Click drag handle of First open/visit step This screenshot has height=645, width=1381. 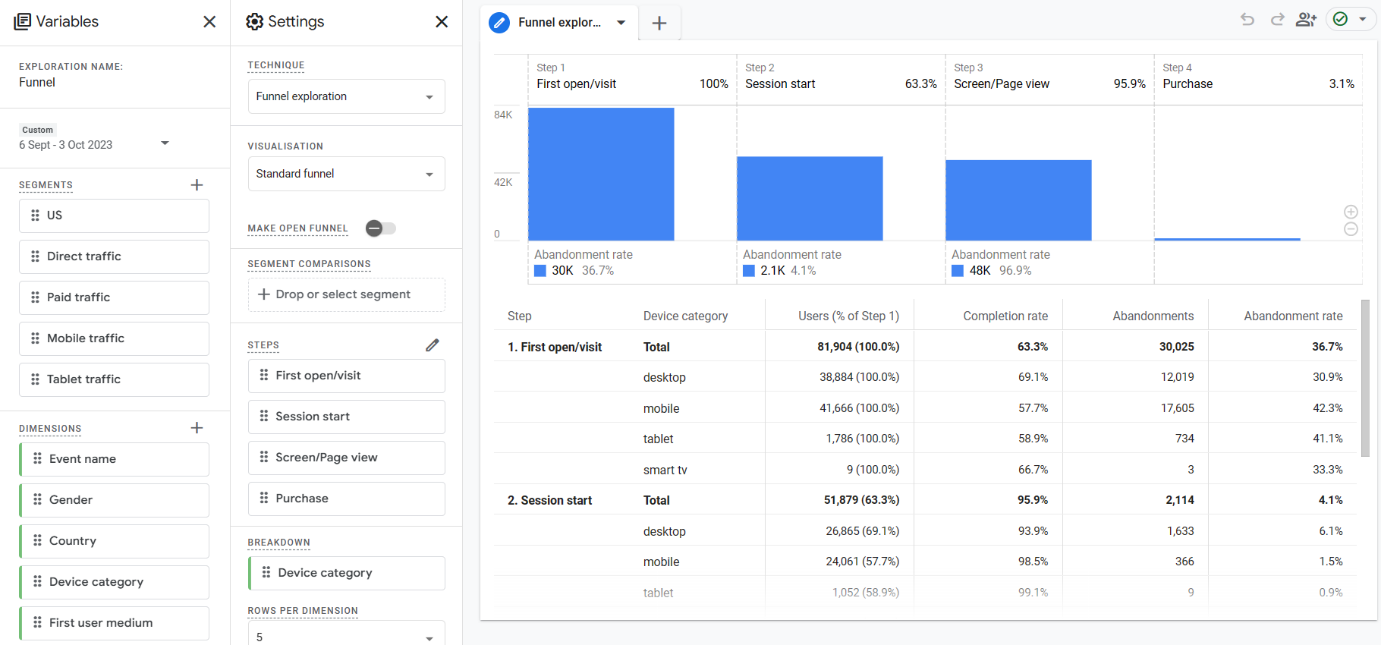pyautogui.click(x=264, y=375)
